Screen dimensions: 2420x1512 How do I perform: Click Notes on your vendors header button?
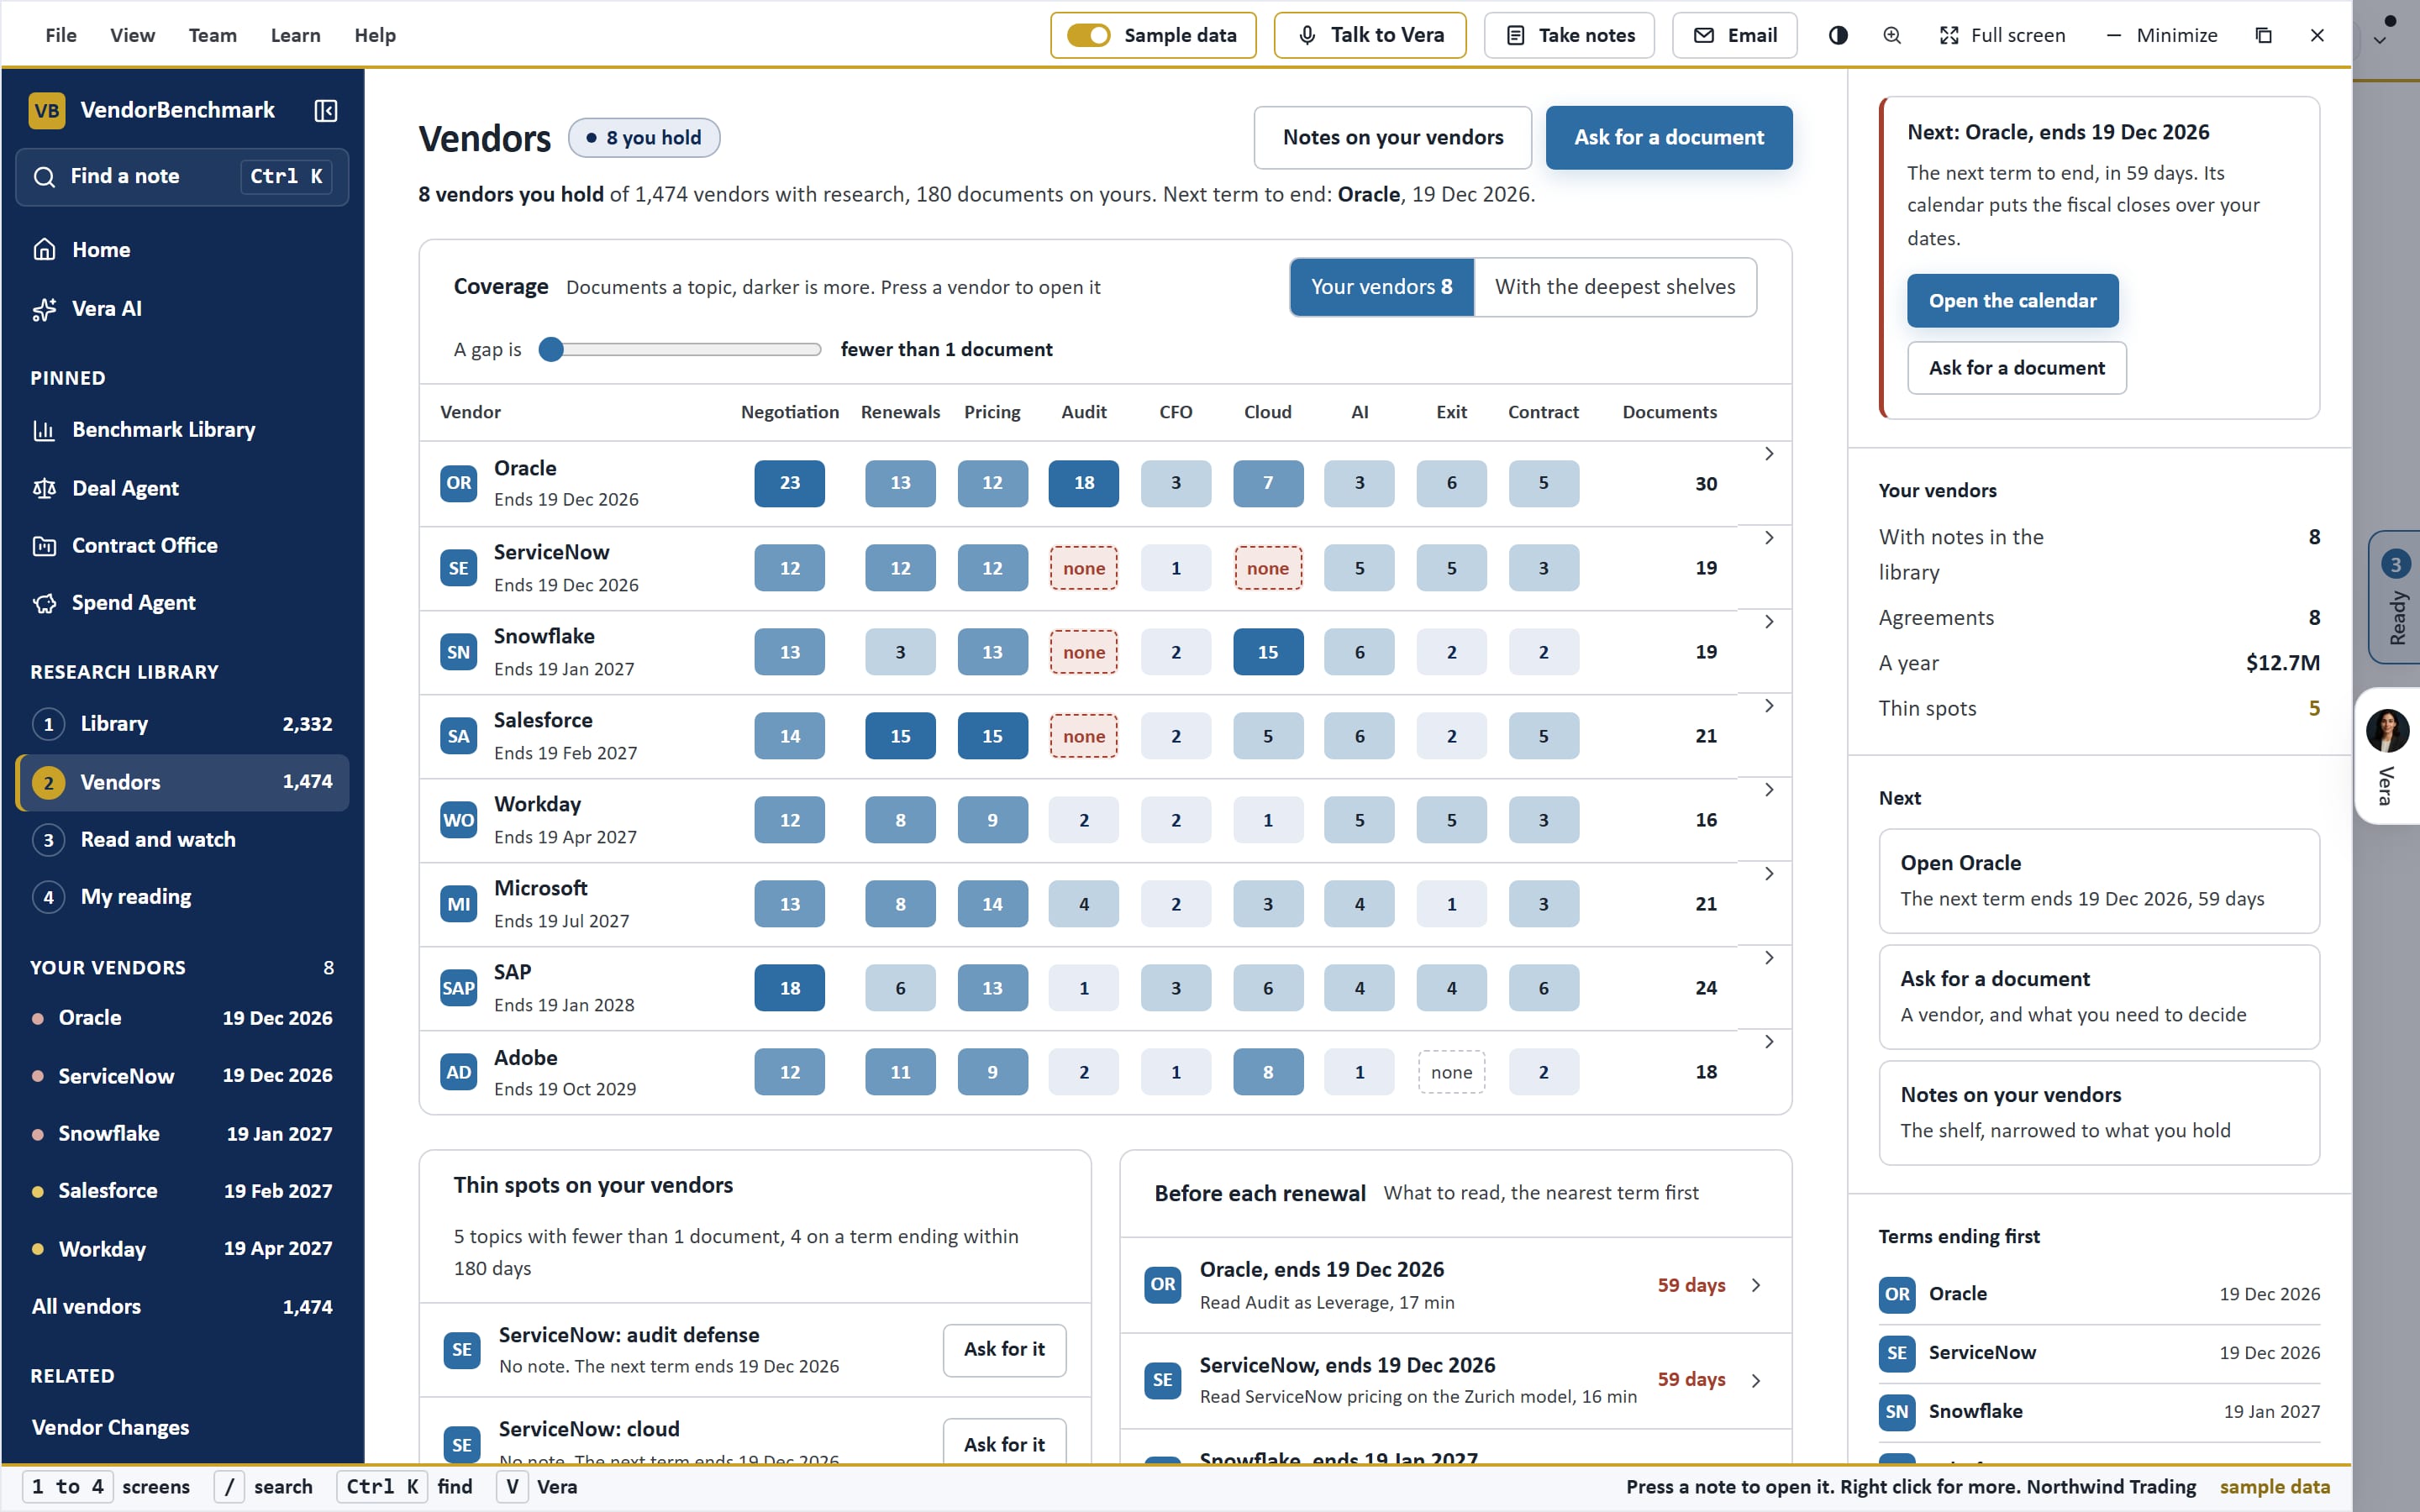tap(1393, 138)
